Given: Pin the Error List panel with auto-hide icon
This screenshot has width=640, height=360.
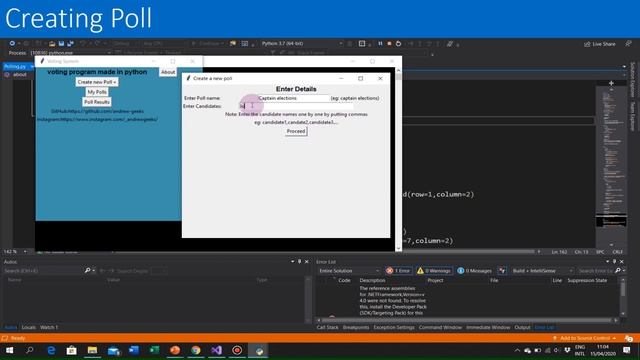Looking at the screenshot, I should pos(615,262).
